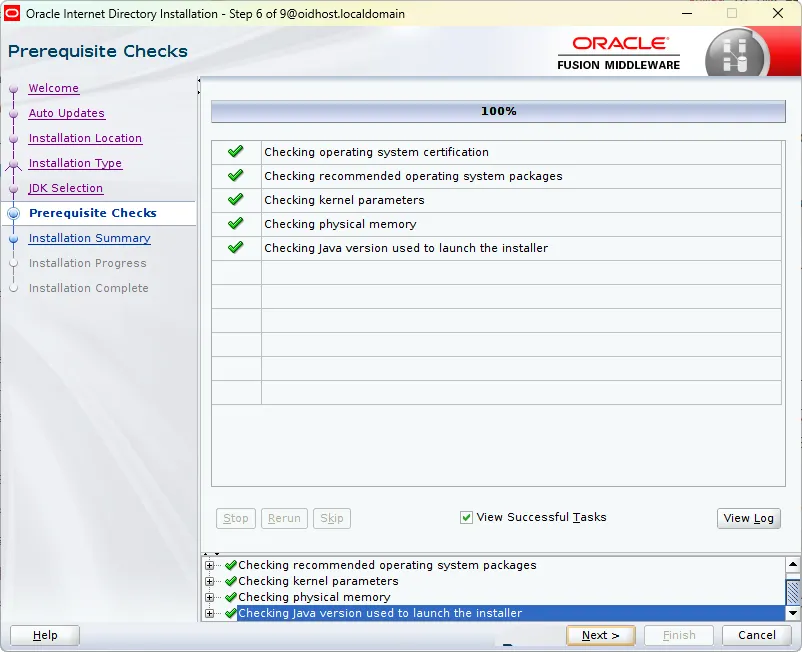This screenshot has height=652, width=802.
Task: Click the Installation Summary step bullet icon
Action: click(14, 239)
